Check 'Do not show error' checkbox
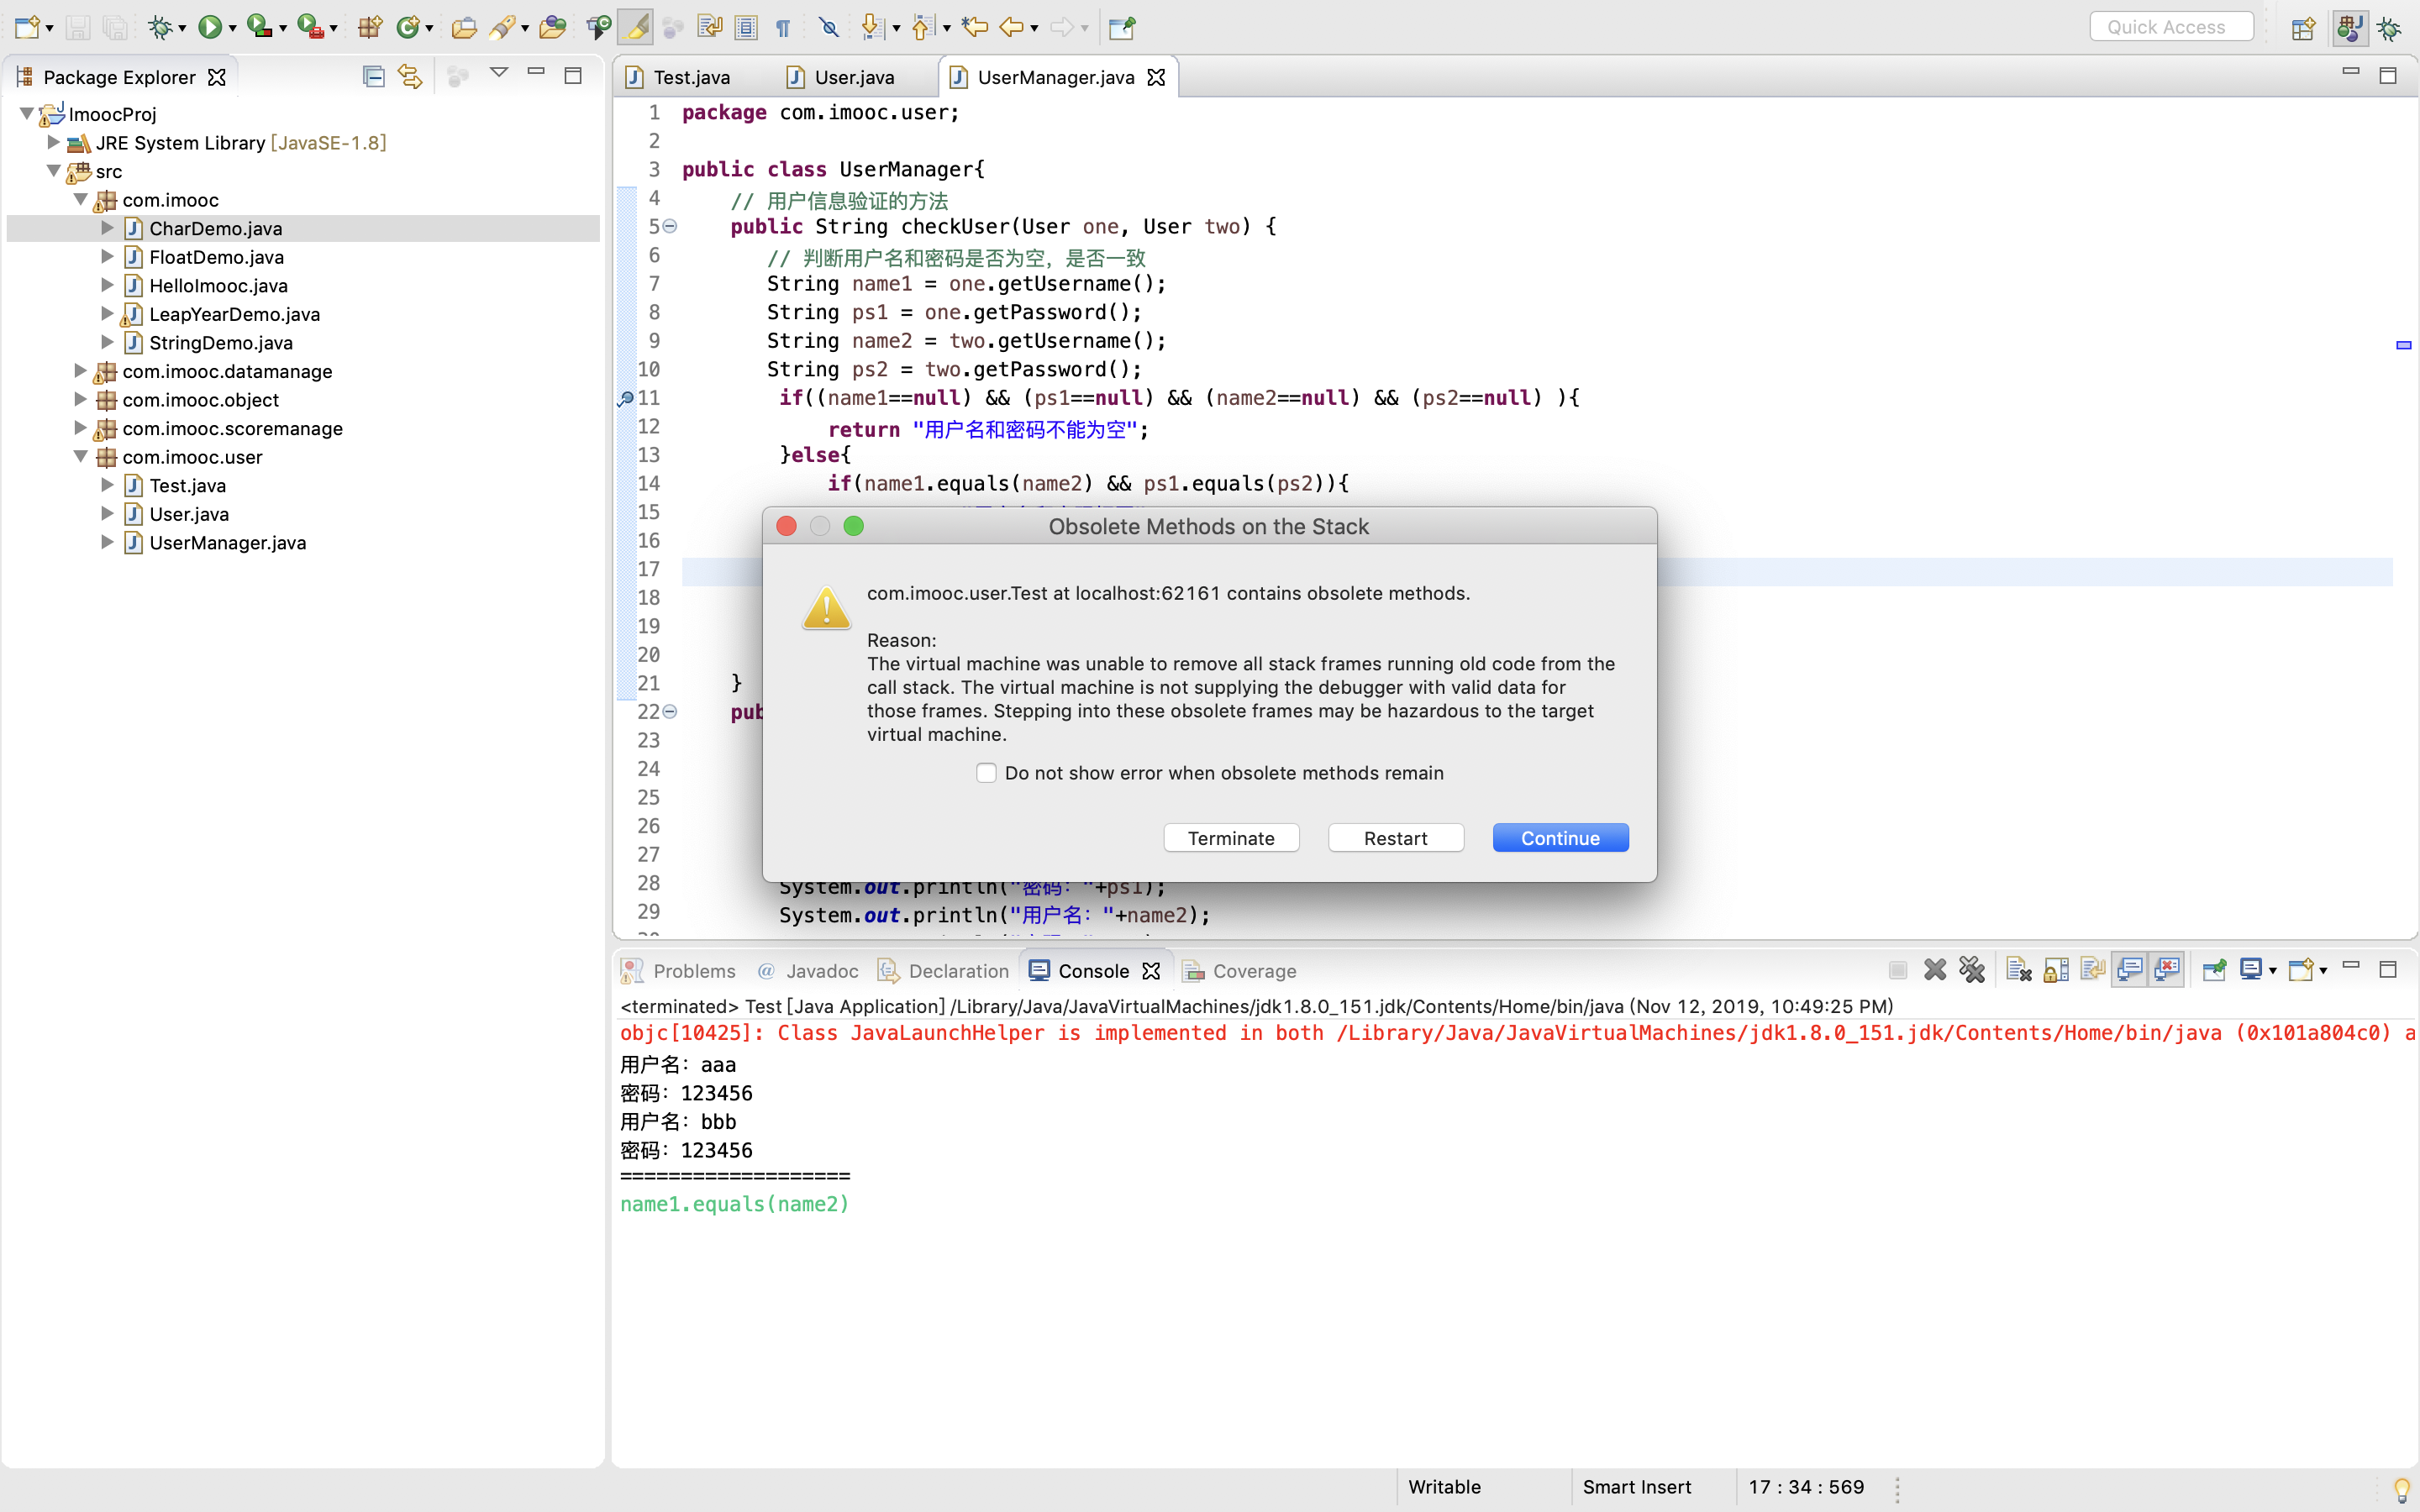Viewport: 2420px width, 1512px height. tap(986, 773)
